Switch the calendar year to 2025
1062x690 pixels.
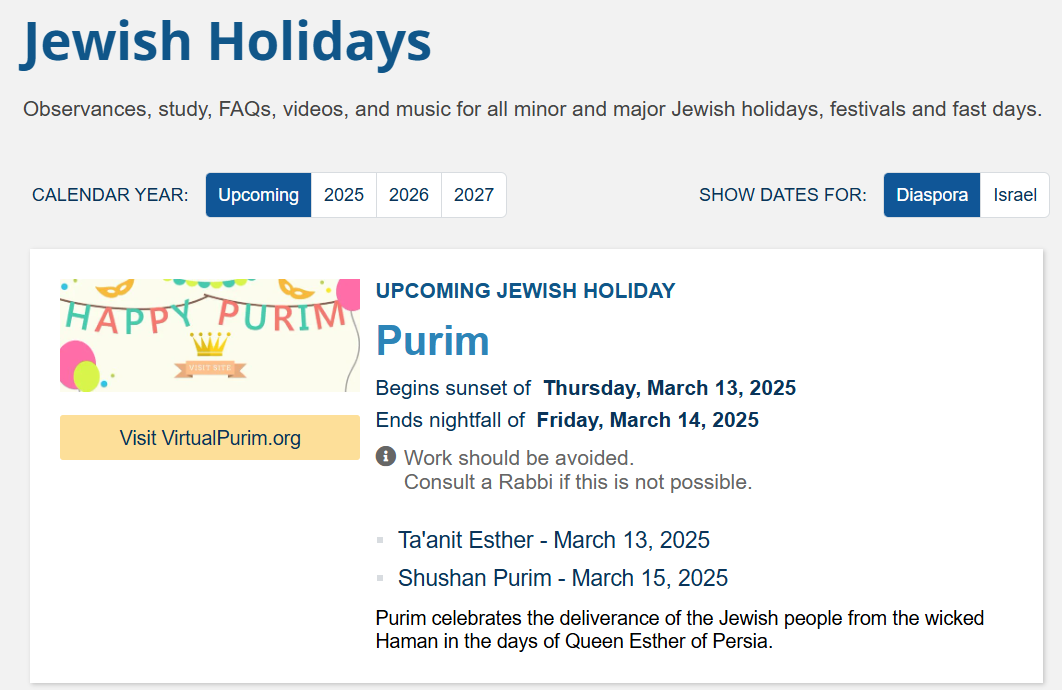(x=343, y=195)
